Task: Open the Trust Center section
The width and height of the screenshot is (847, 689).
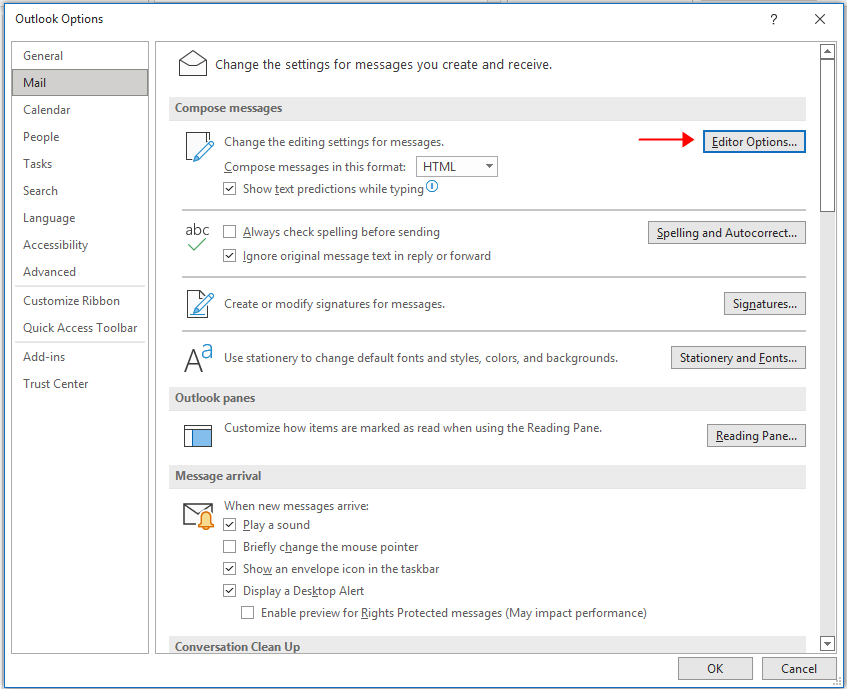Action: pyautogui.click(x=55, y=383)
